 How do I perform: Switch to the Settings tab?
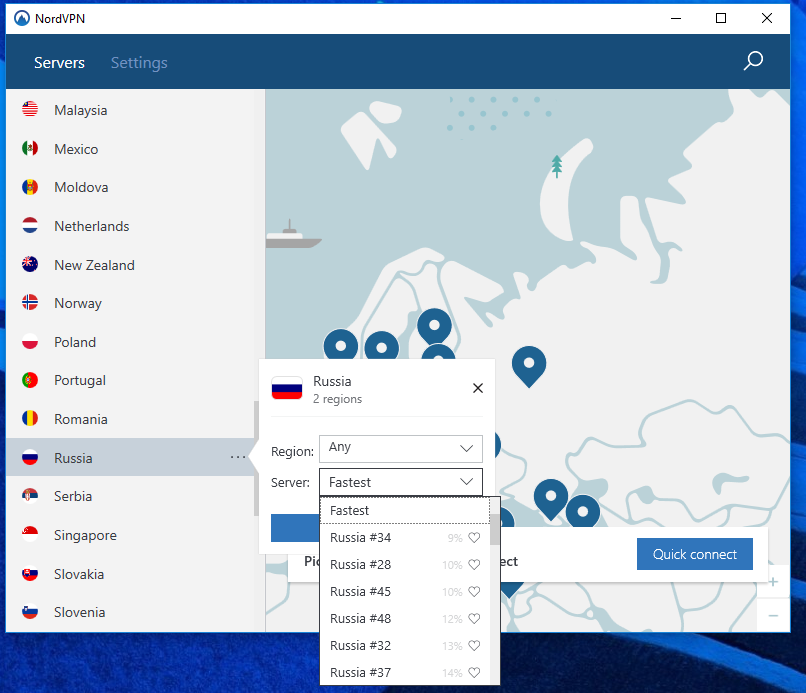139,63
